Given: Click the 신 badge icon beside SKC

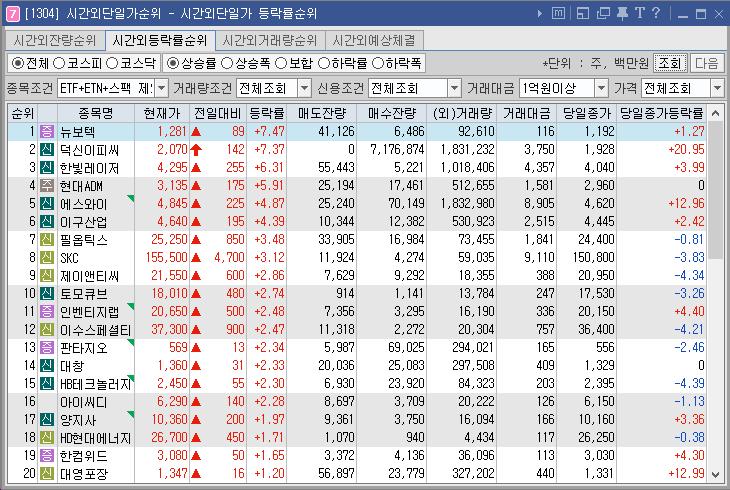Looking at the screenshot, I should point(47,258).
